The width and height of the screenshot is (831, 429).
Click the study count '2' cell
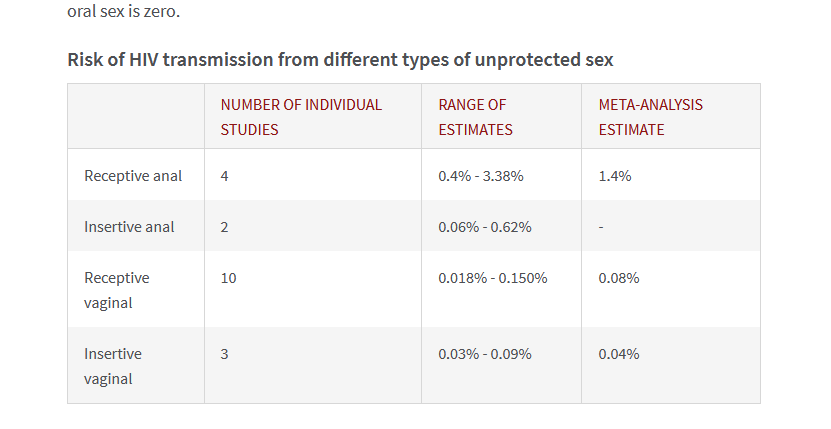pos(225,227)
